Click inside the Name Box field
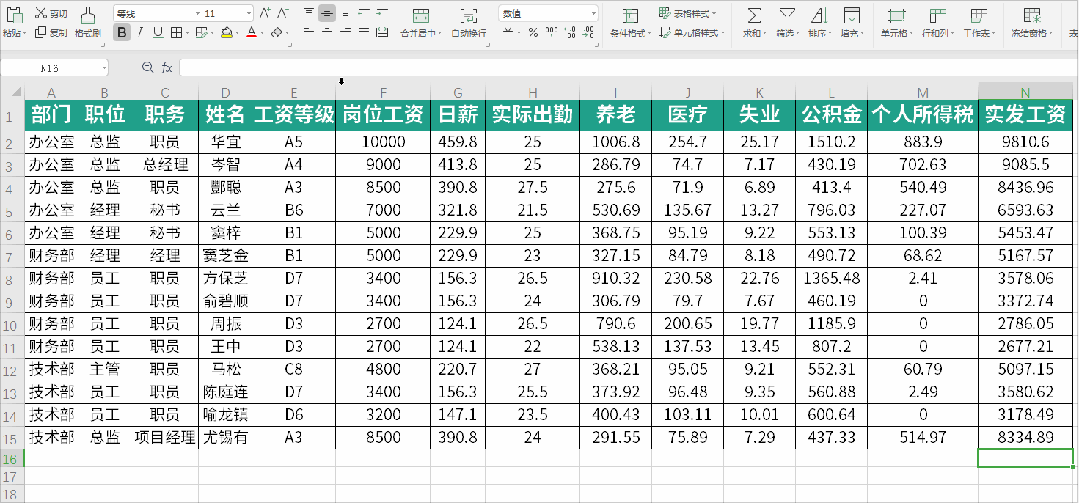 [50, 67]
